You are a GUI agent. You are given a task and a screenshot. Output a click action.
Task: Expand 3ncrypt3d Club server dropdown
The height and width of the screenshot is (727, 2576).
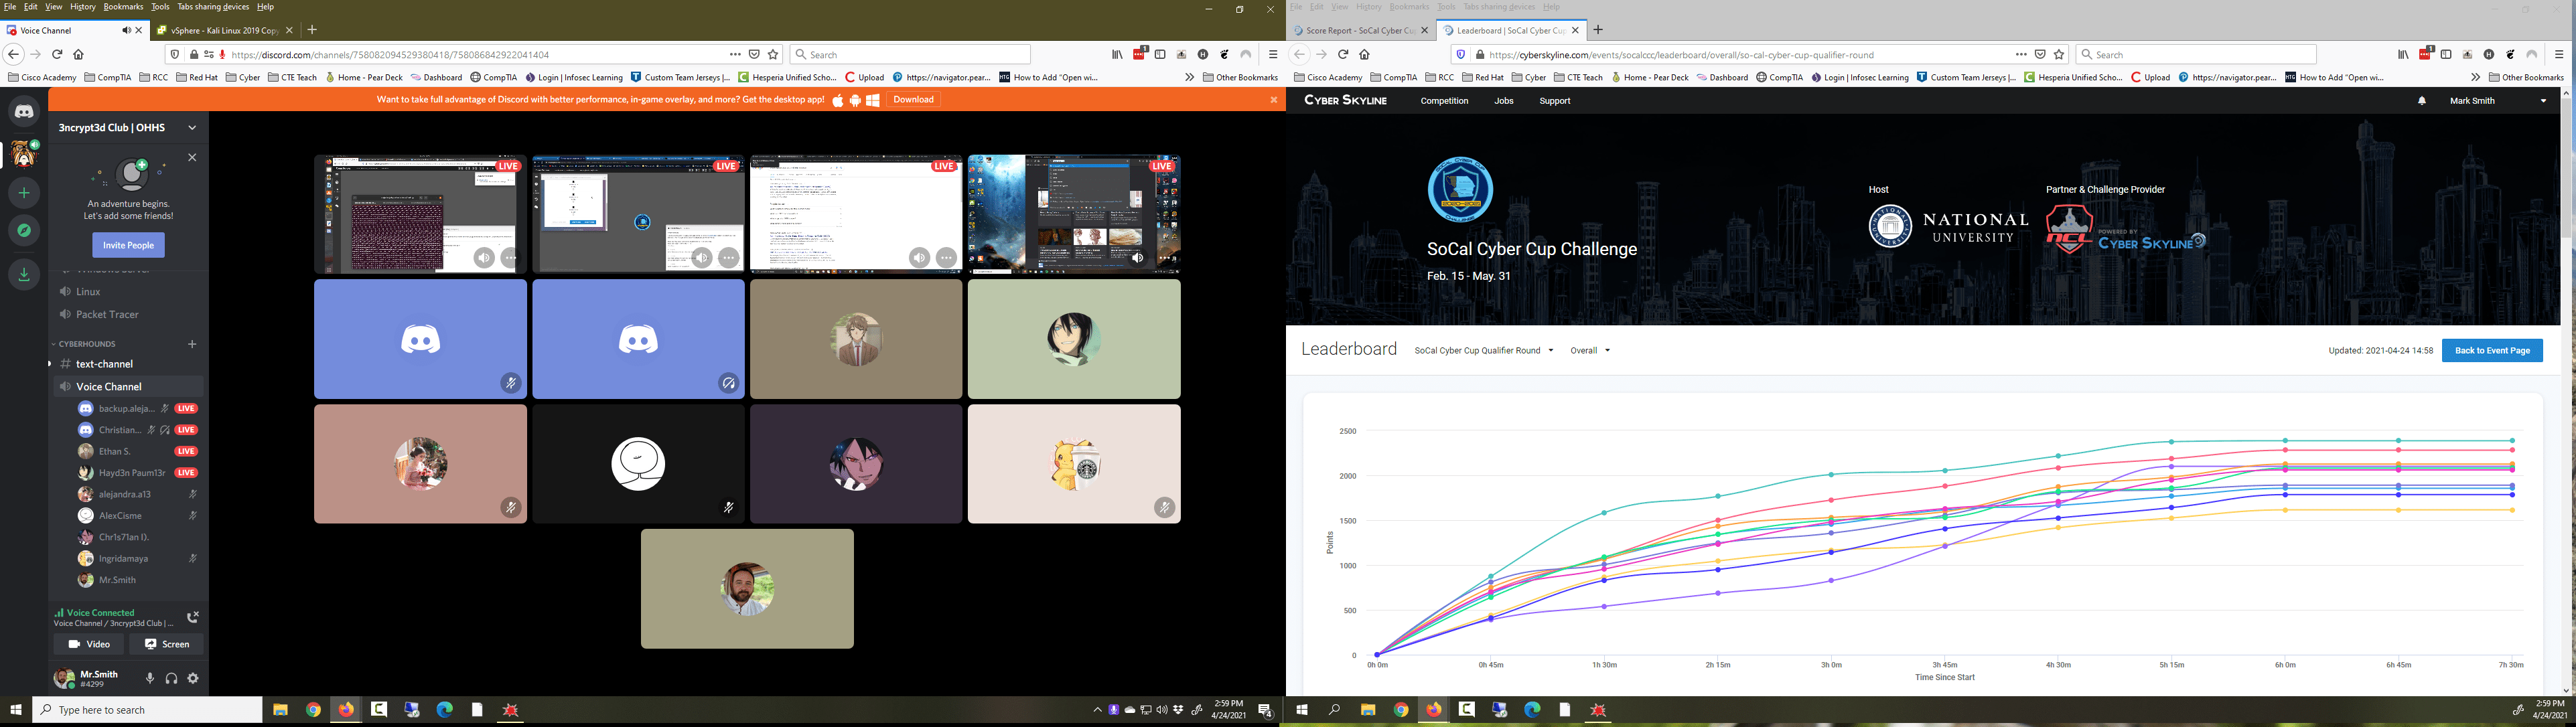pyautogui.click(x=192, y=128)
